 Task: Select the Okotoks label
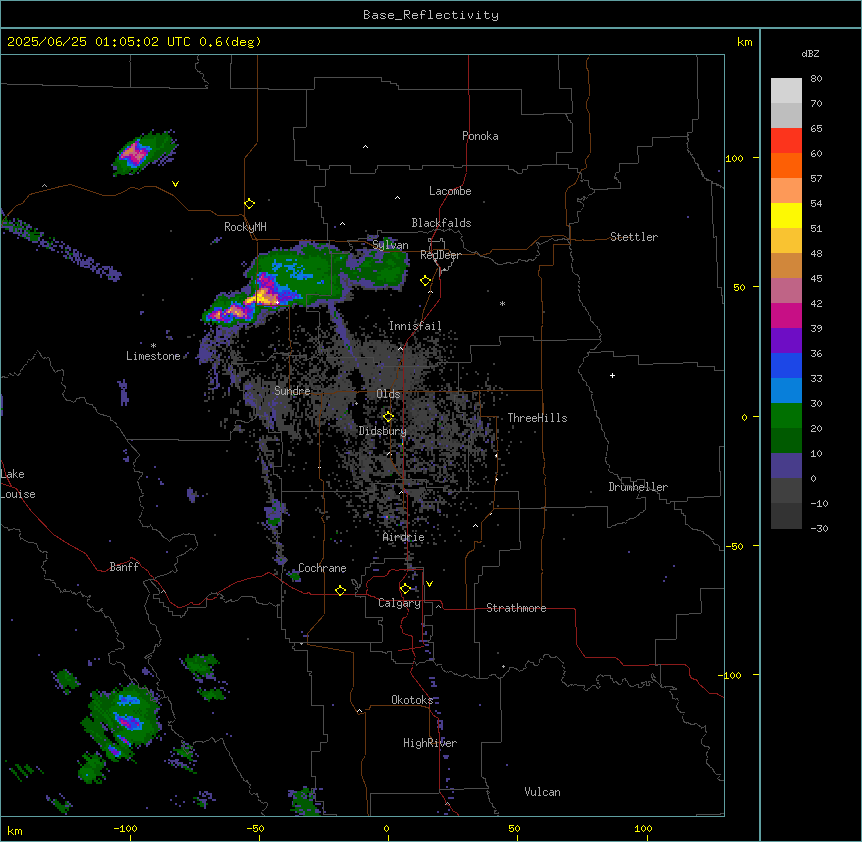click(412, 700)
